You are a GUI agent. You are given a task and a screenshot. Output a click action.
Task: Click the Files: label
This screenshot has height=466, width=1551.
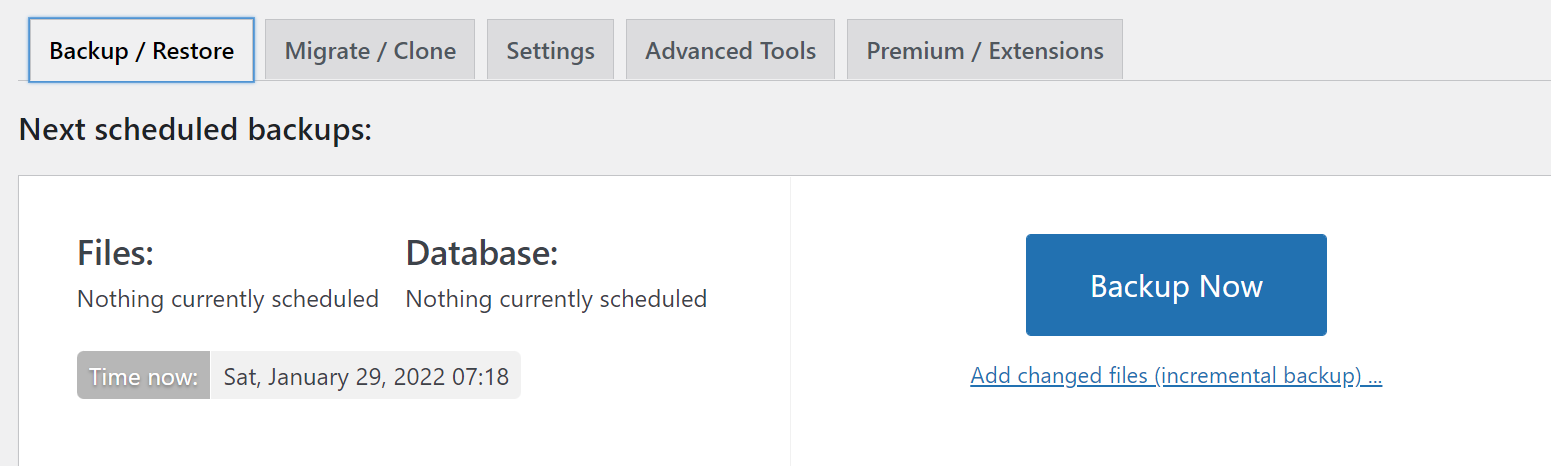click(x=115, y=253)
